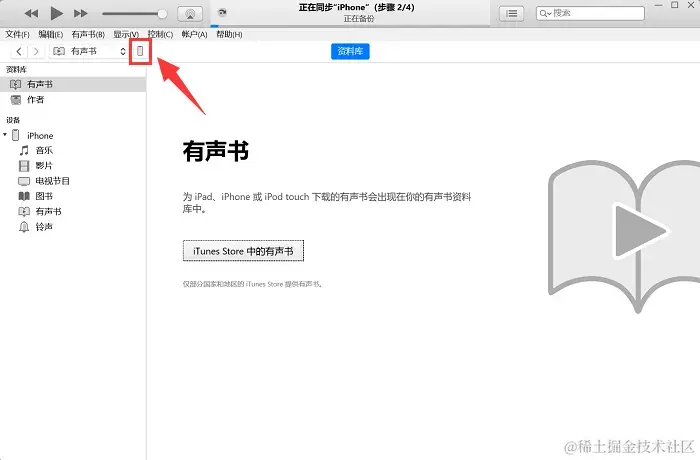Collapse the iPhone device tree triangle
Screen dimensions: 700x460
click(x=5, y=134)
